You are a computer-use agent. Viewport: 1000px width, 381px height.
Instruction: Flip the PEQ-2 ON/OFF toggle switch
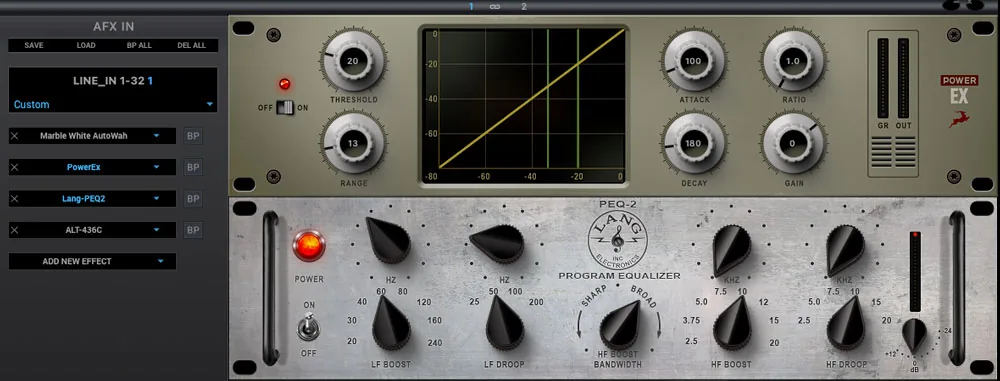point(309,327)
